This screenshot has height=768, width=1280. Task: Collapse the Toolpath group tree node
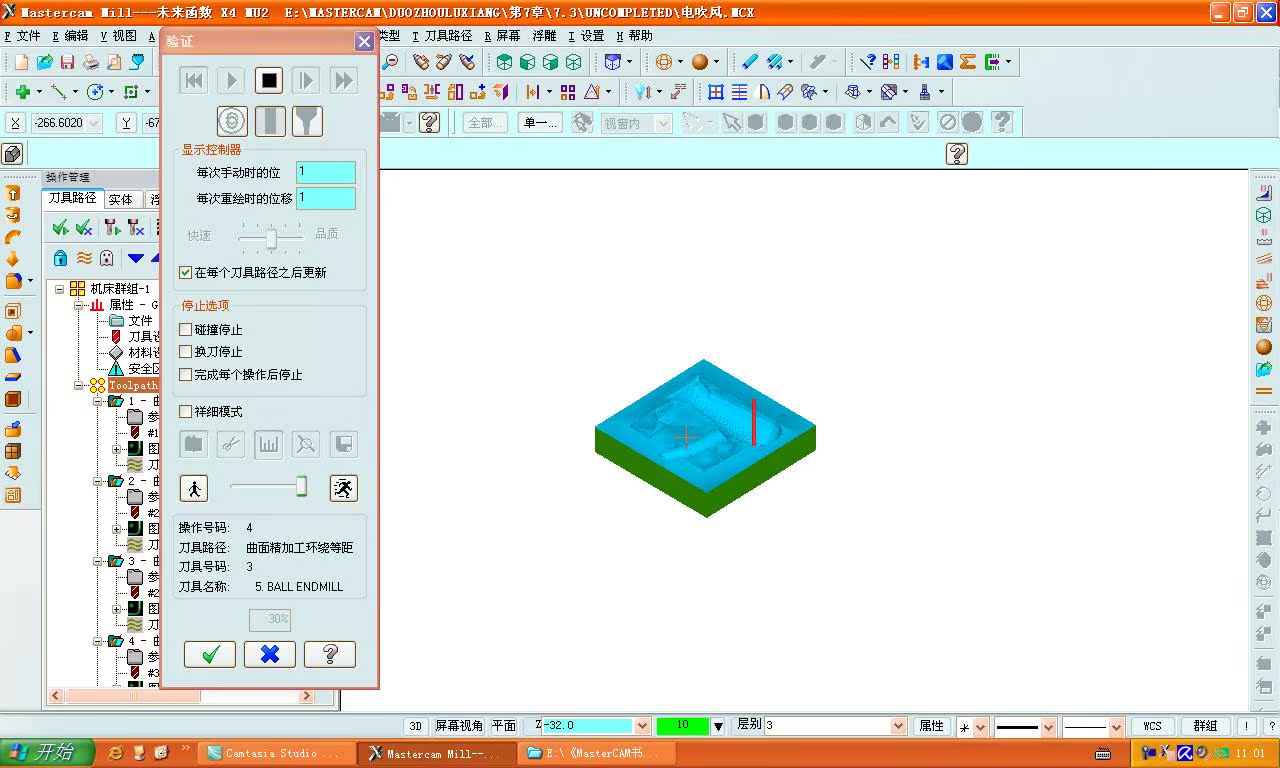78,385
